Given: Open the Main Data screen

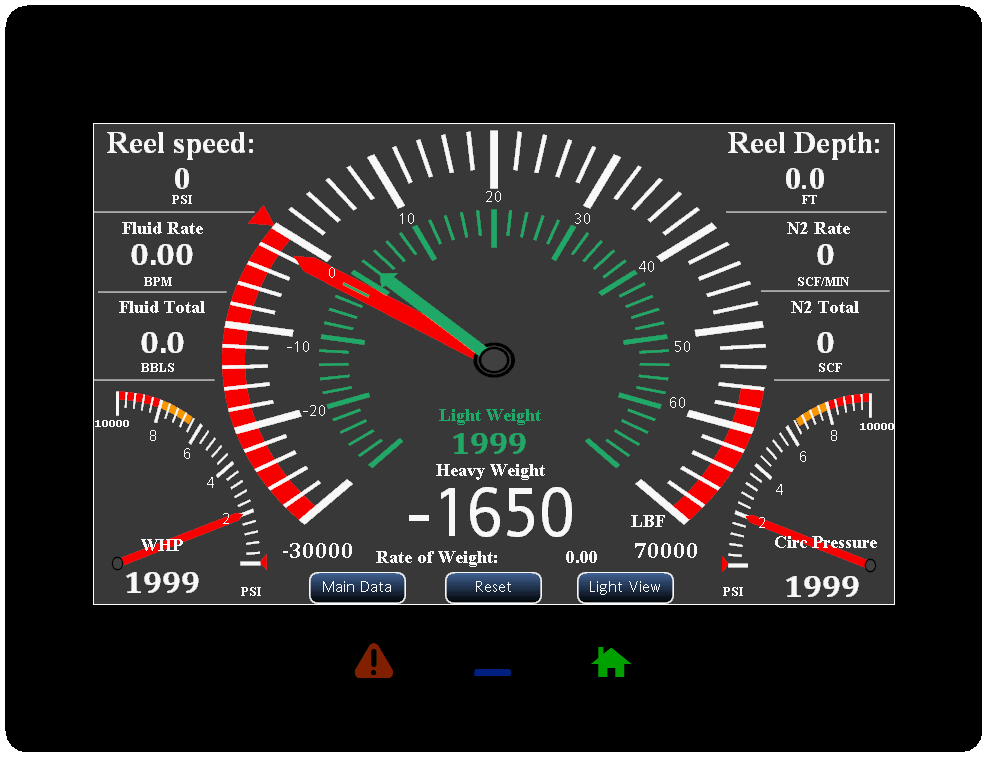Looking at the screenshot, I should [x=357, y=587].
